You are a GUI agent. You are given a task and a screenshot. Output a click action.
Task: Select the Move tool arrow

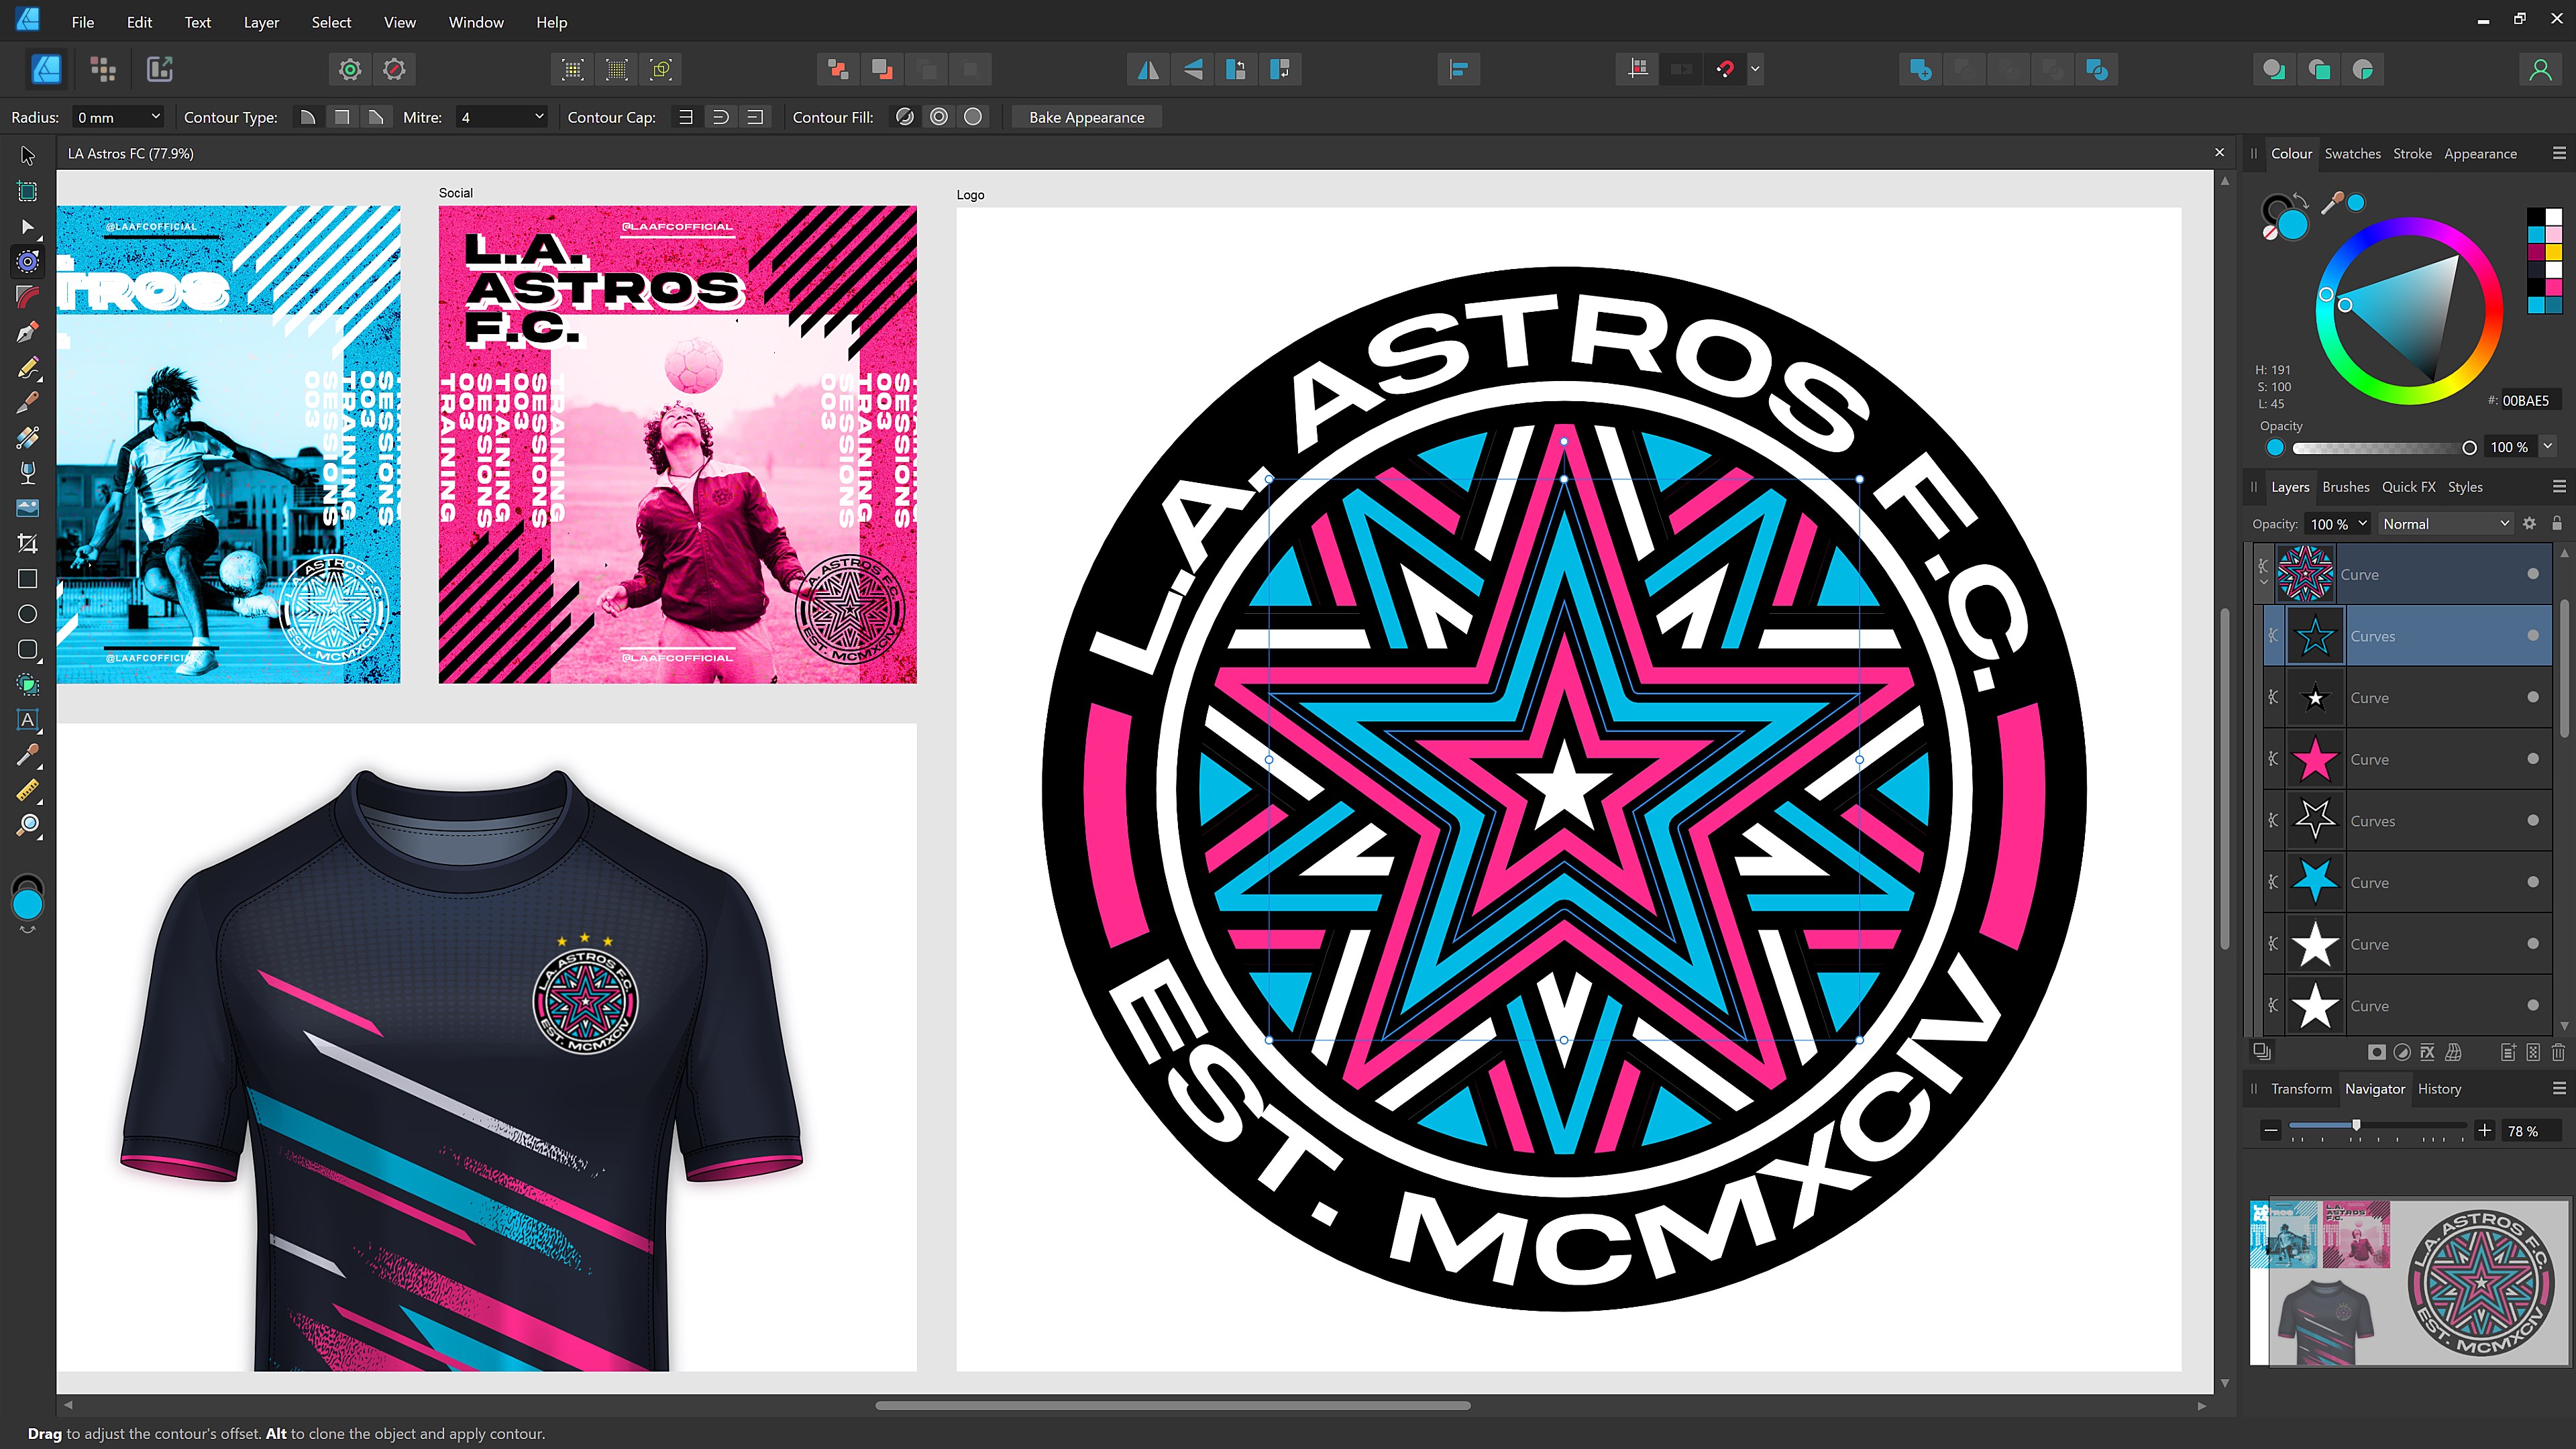coord(28,156)
